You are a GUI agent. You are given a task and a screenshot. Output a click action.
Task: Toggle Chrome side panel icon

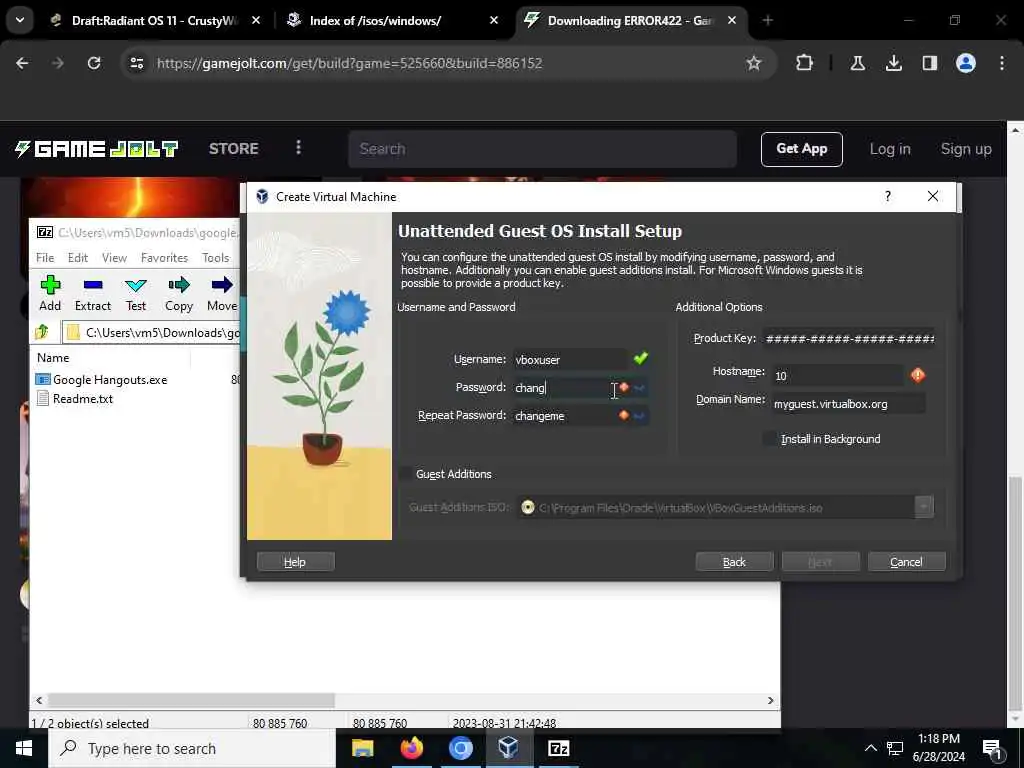(x=930, y=63)
